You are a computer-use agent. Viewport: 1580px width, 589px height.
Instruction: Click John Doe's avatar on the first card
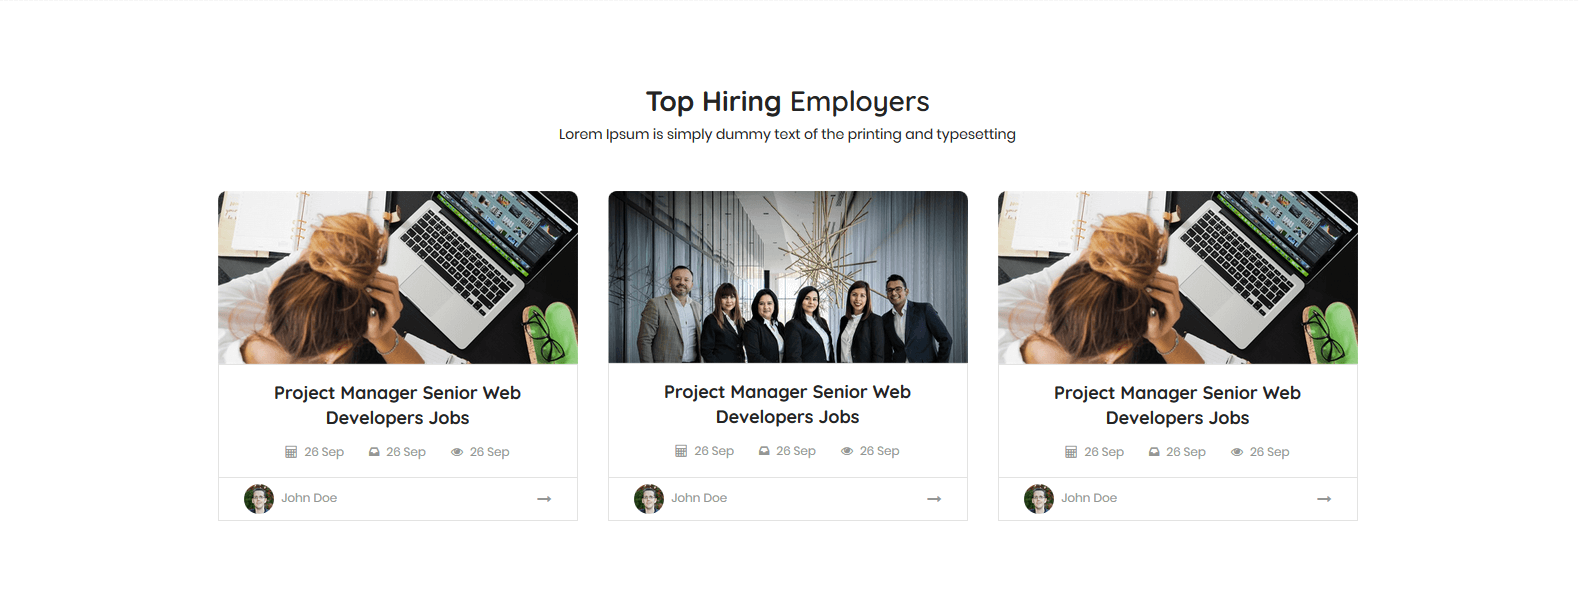(259, 499)
